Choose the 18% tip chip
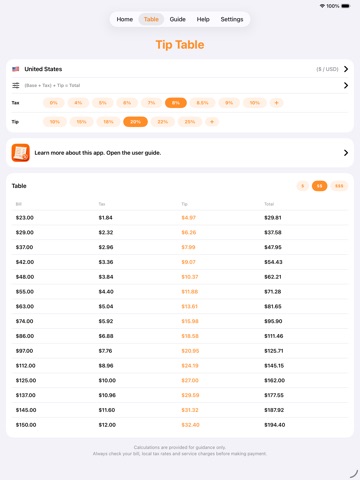 (108, 122)
